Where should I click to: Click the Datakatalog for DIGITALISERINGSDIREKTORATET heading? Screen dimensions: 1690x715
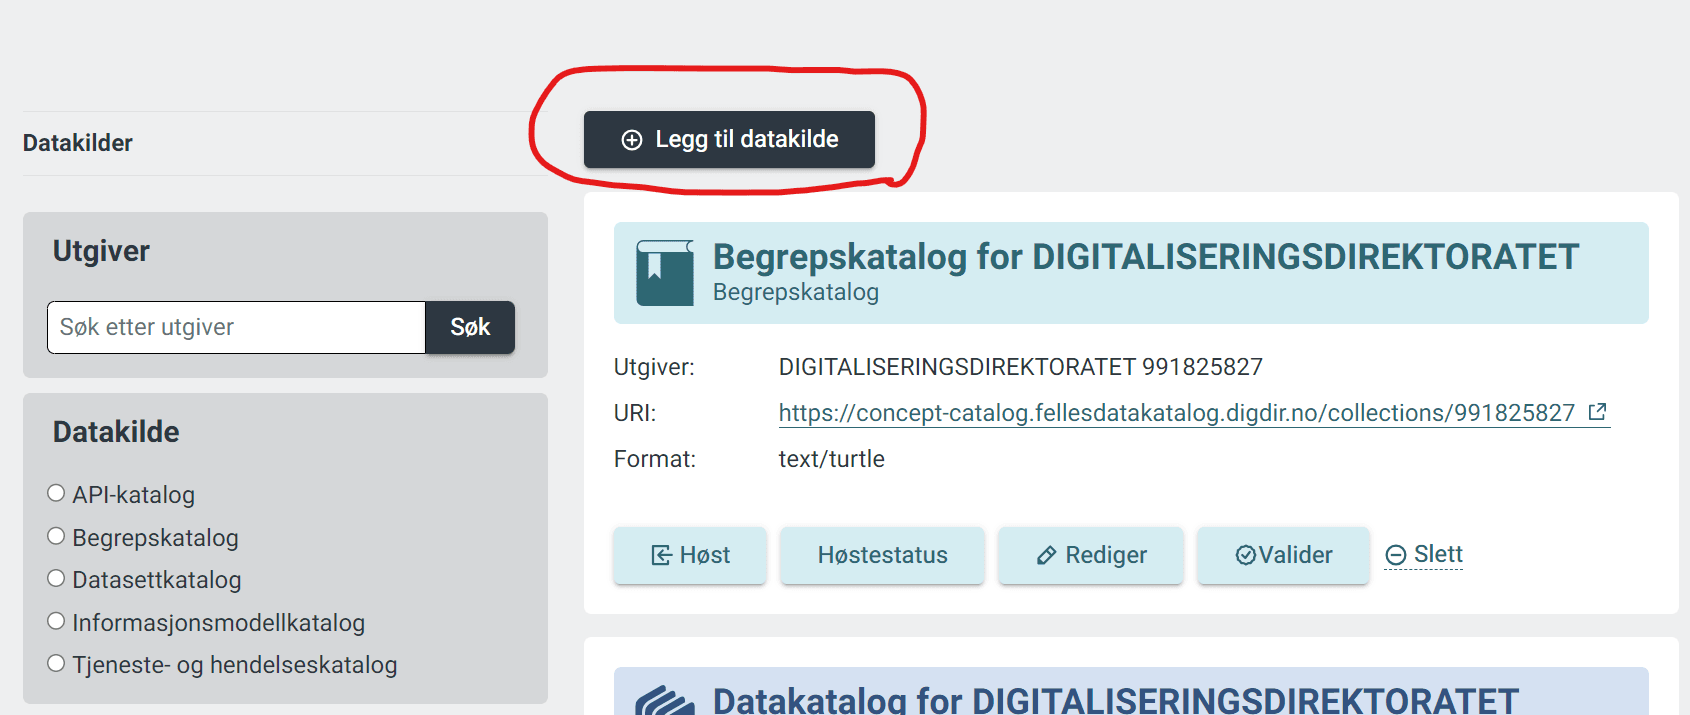[1116, 700]
